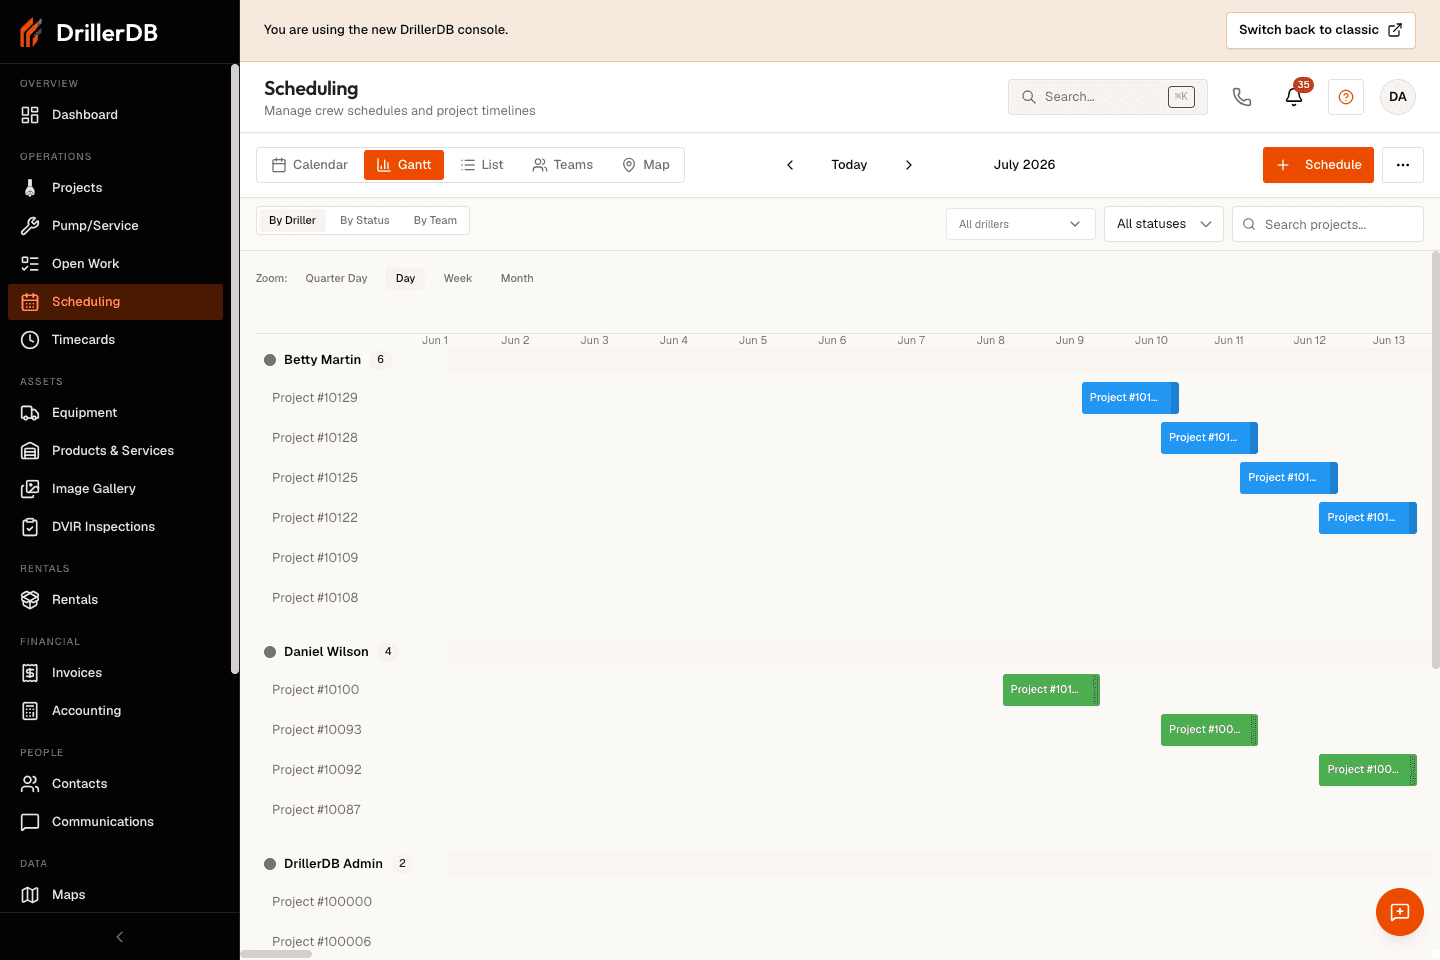Click the Project #10108 row label
Screen dimensions: 1440x960
(315, 598)
